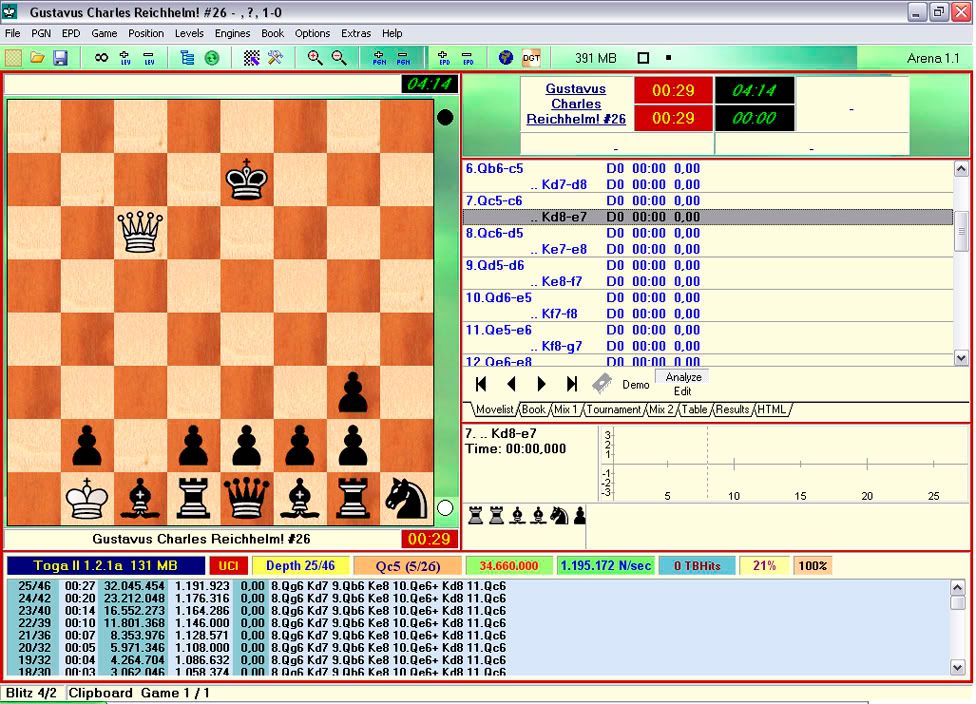Click the plus PGN toolbar icon
Screen dimensions: 976x704
(x=379, y=58)
